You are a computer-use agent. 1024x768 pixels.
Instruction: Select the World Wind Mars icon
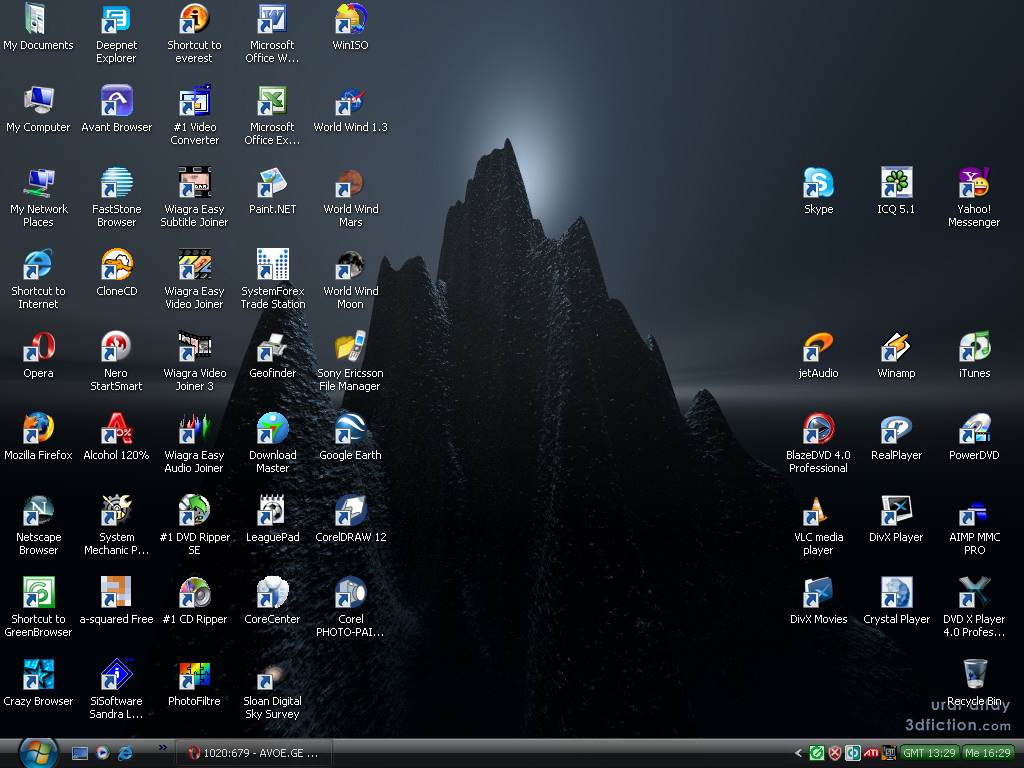tap(351, 183)
